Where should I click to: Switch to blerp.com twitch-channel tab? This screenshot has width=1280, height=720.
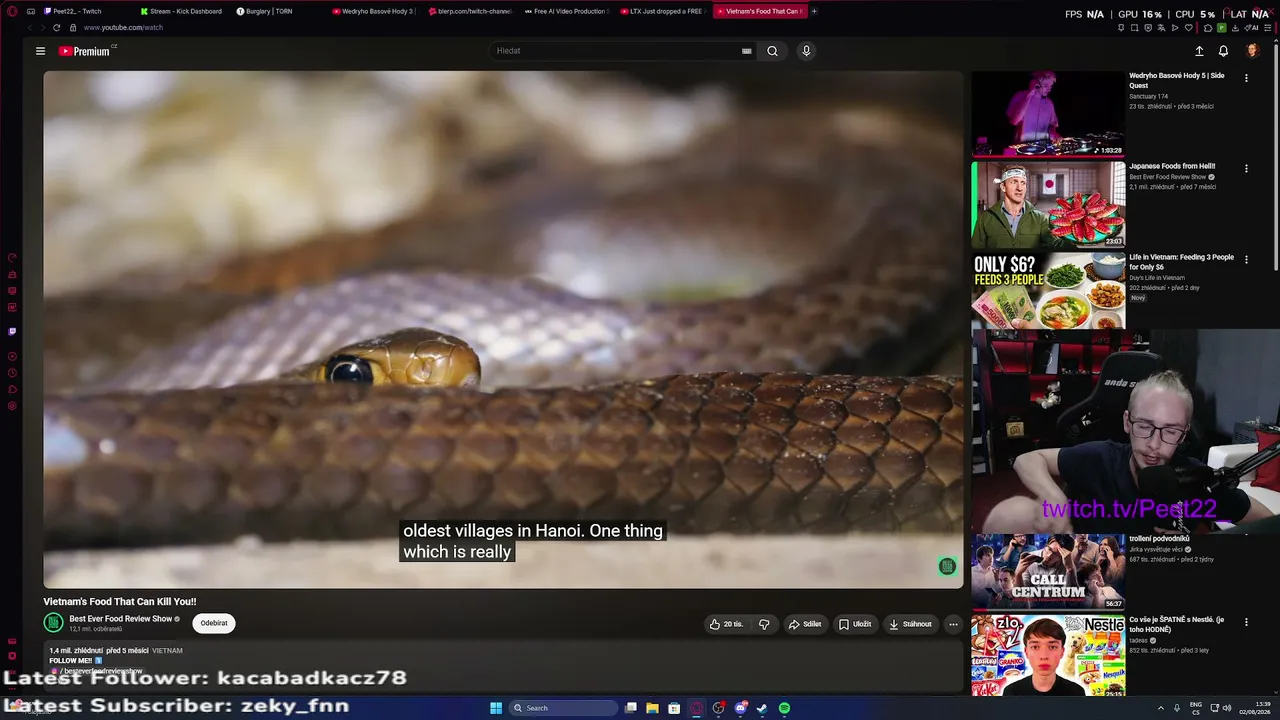coord(470,11)
